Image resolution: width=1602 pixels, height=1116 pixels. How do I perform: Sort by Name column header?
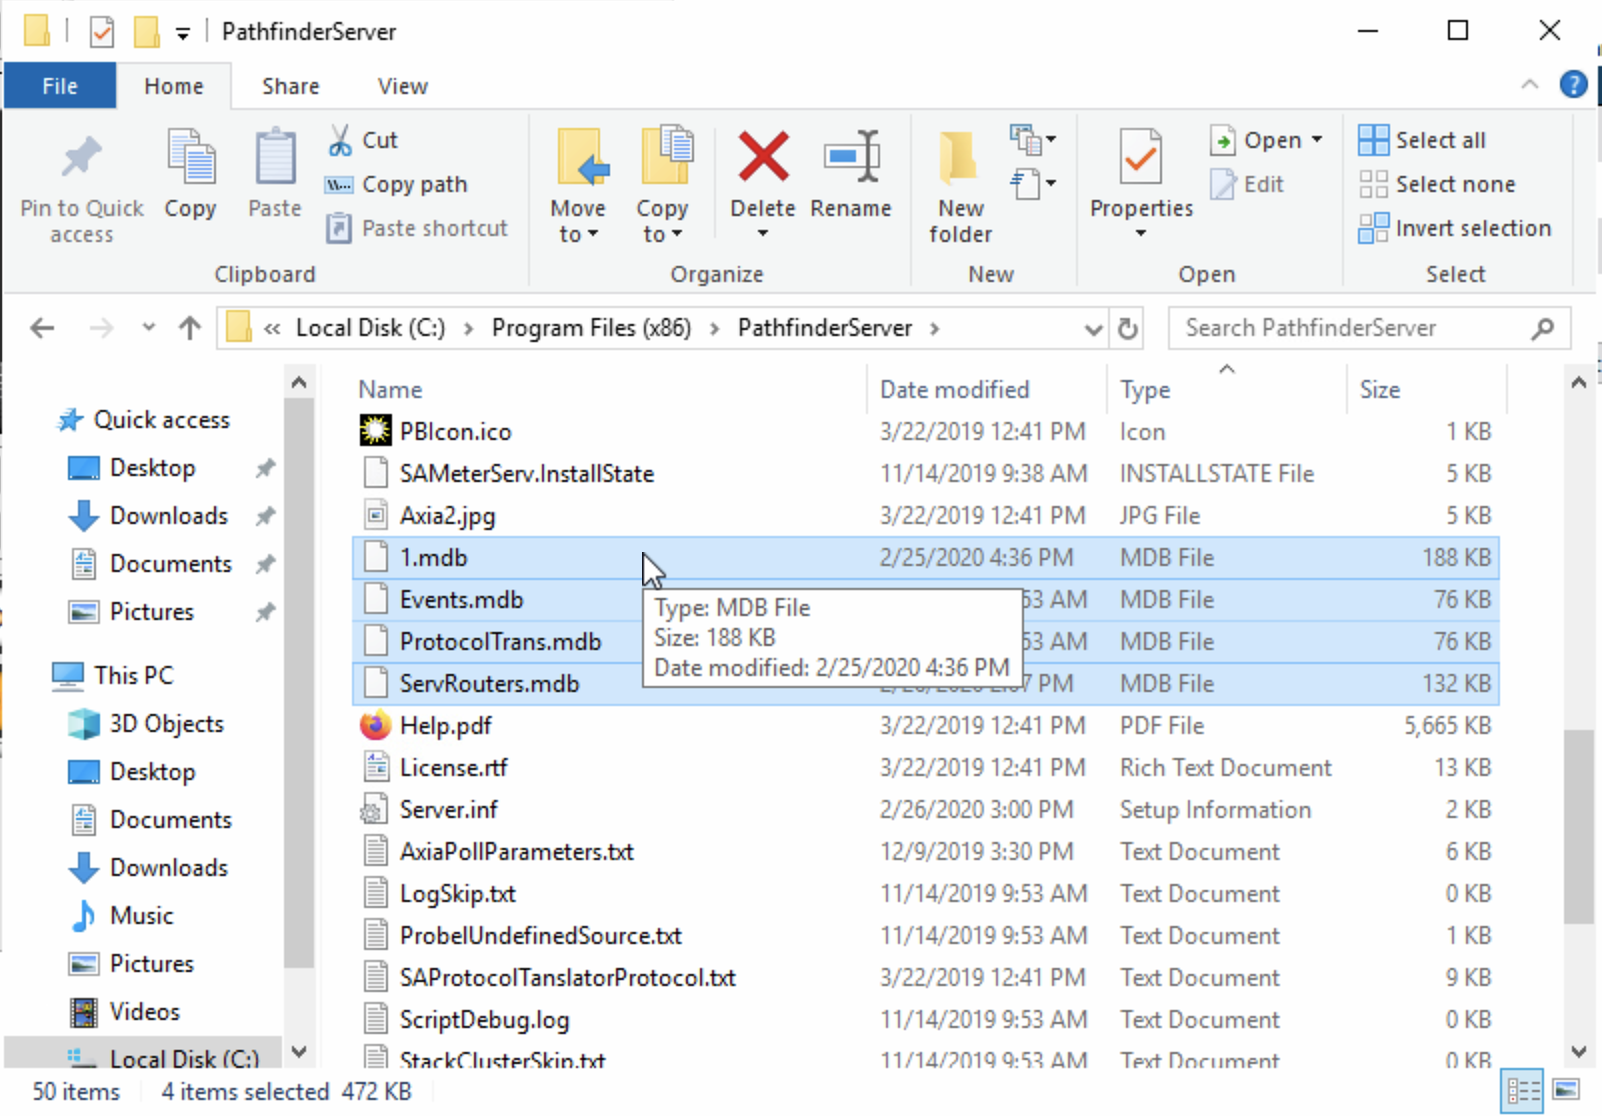pos(390,389)
